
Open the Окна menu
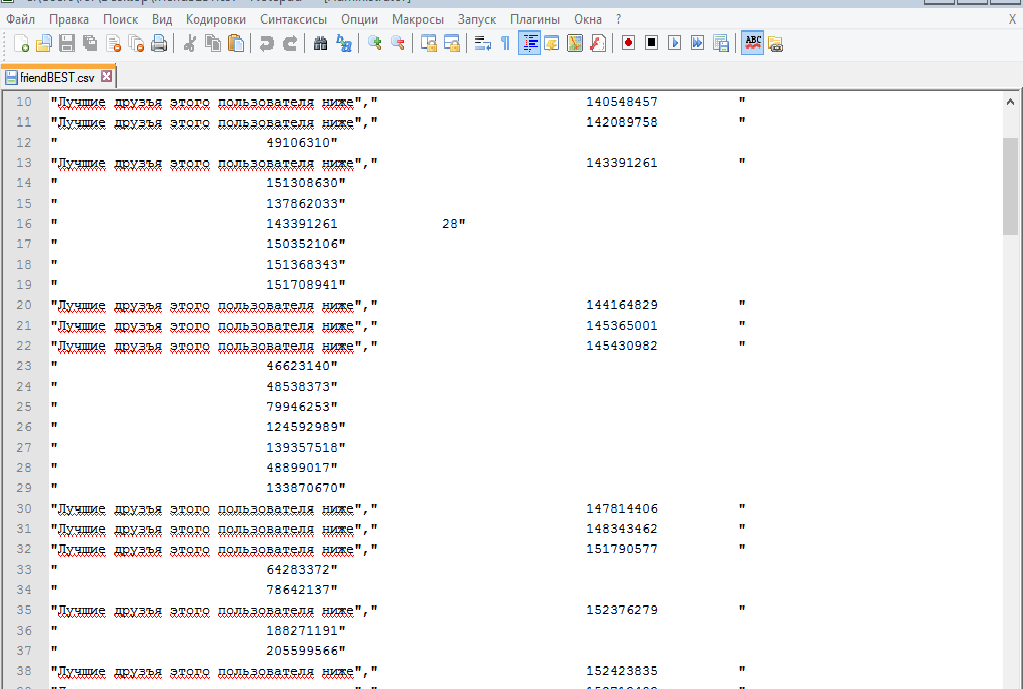pyautogui.click(x=587, y=20)
